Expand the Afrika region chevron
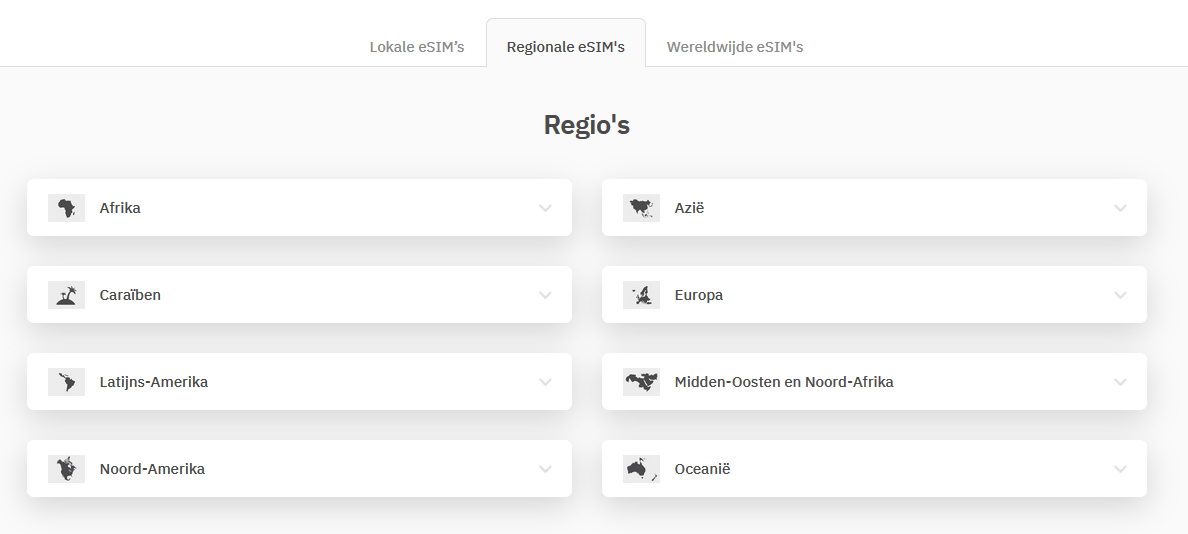The width and height of the screenshot is (1188, 534). (x=545, y=208)
